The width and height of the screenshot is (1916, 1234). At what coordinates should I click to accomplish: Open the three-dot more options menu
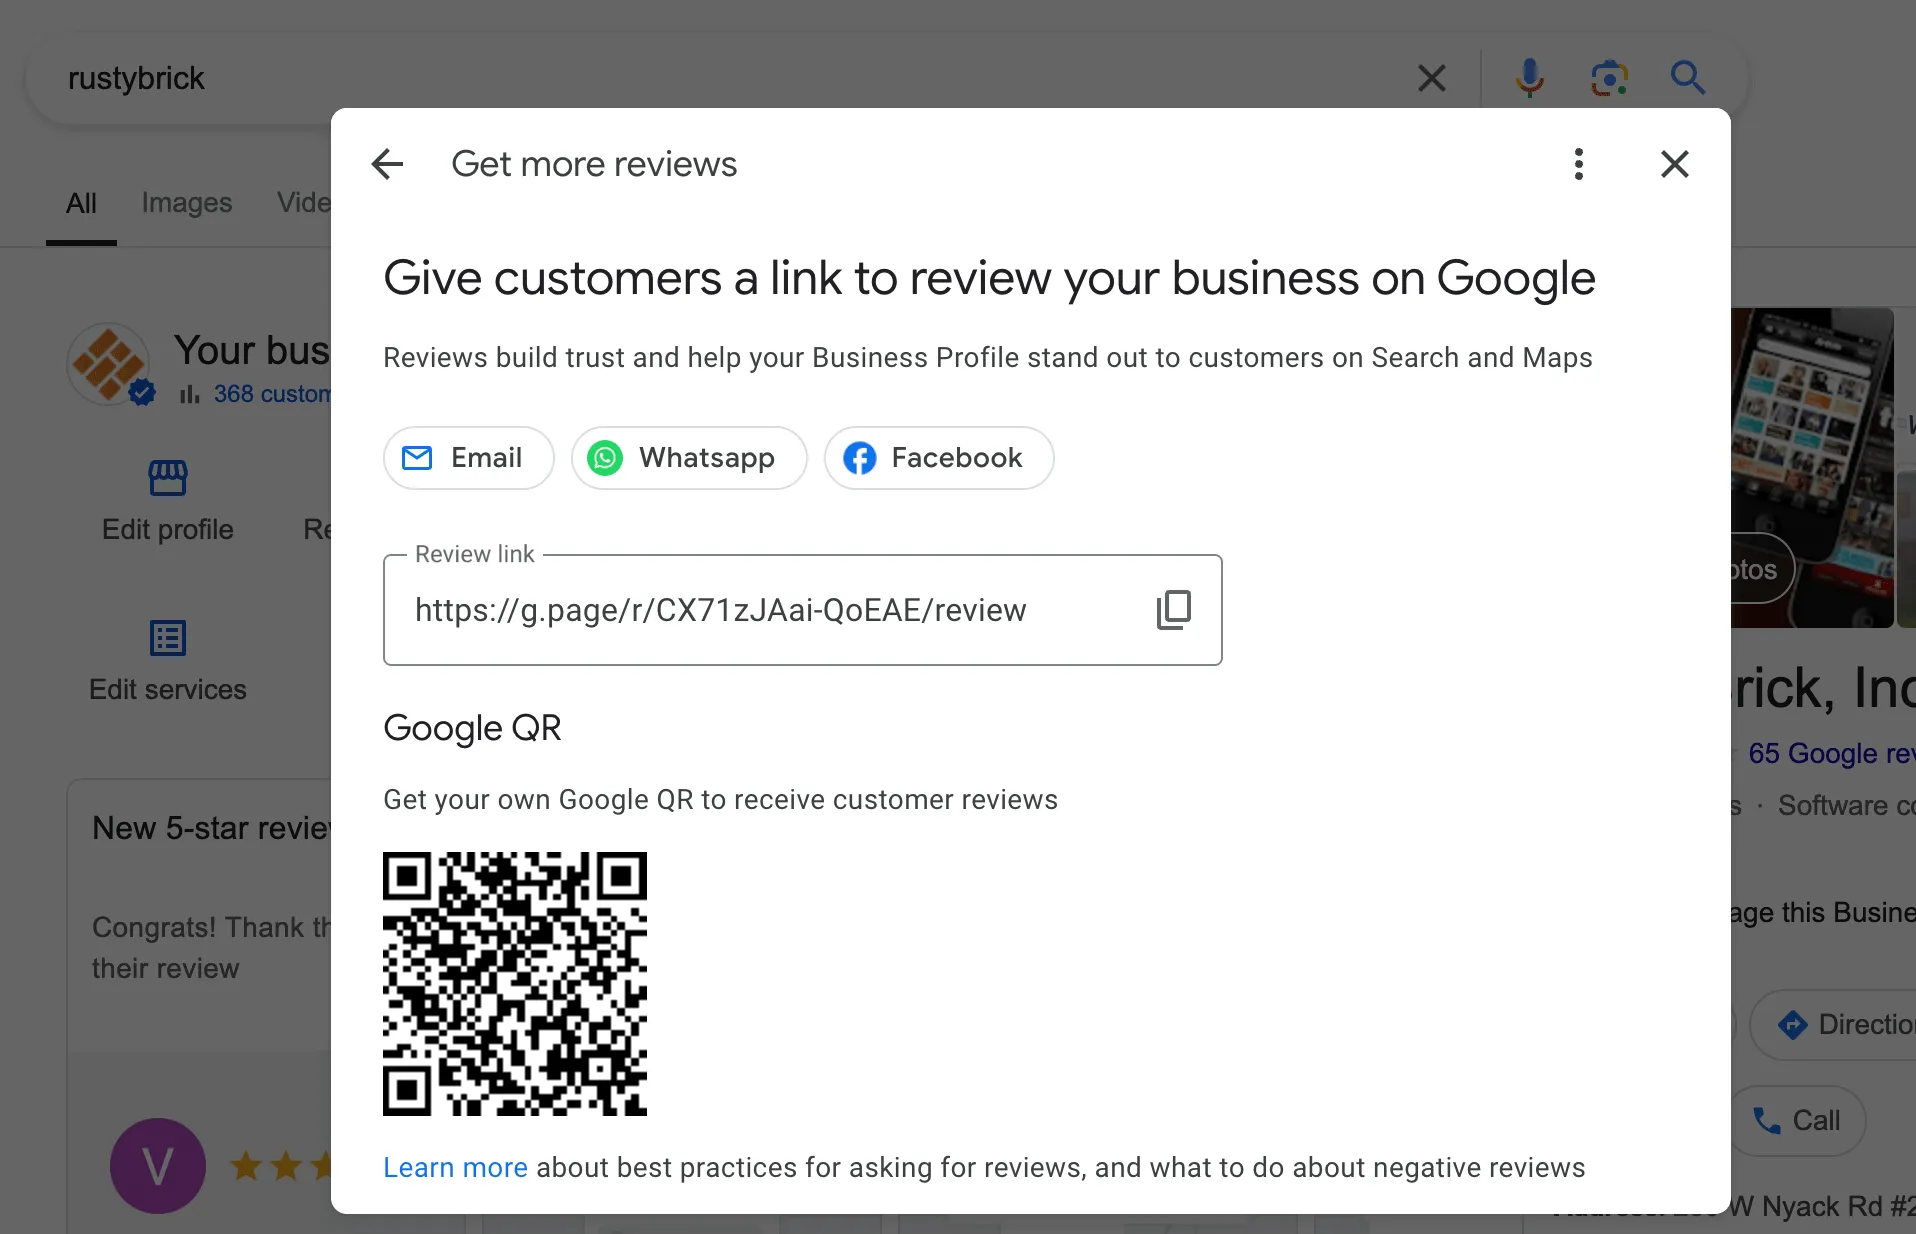coord(1578,164)
